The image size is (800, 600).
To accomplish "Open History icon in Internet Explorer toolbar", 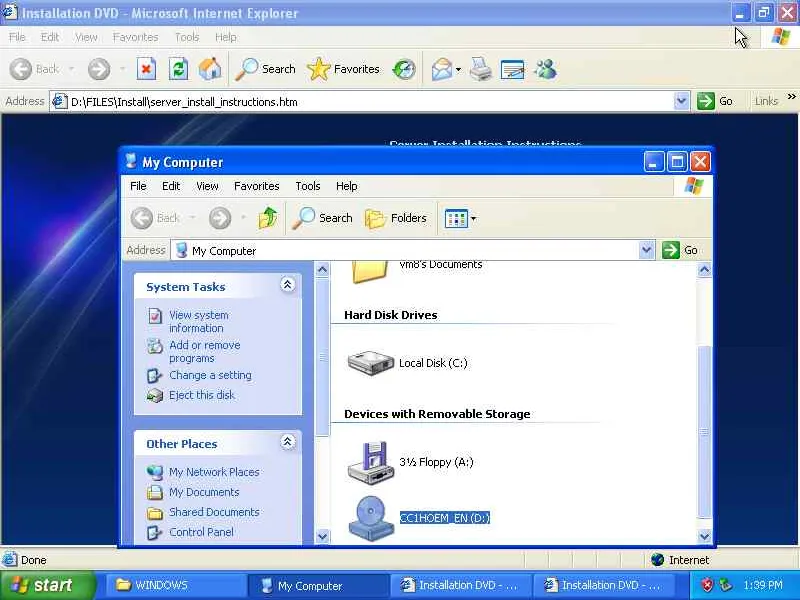I will point(404,69).
